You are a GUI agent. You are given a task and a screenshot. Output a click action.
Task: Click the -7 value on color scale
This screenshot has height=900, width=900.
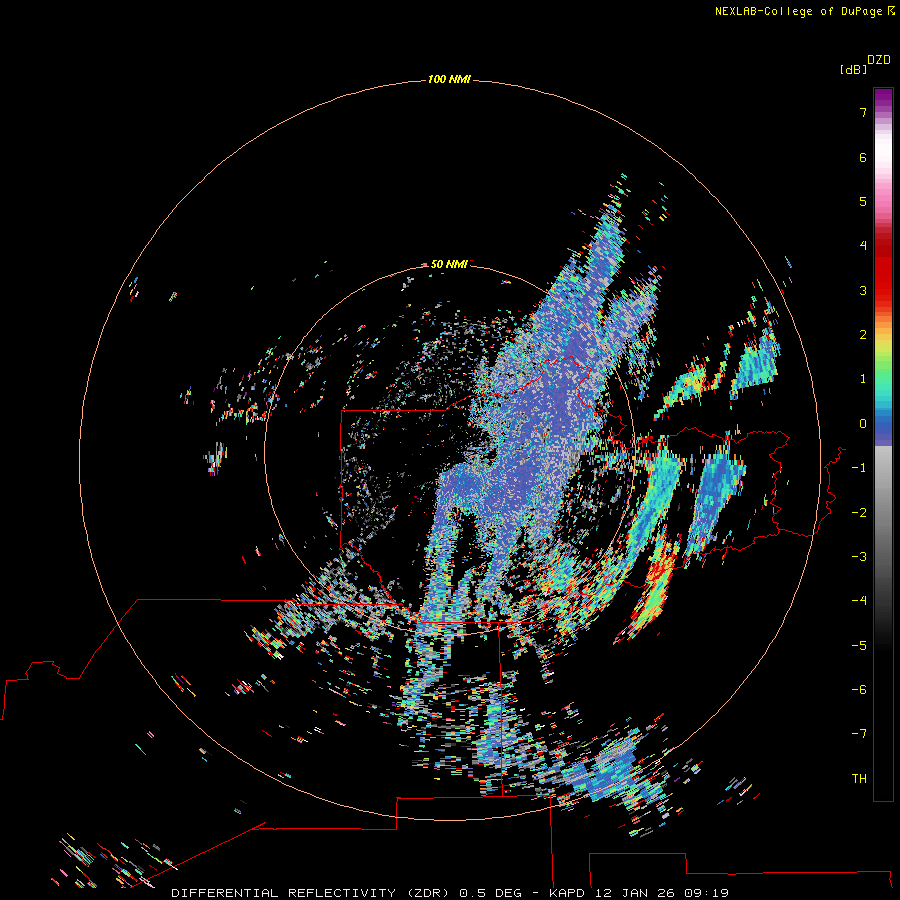click(859, 734)
